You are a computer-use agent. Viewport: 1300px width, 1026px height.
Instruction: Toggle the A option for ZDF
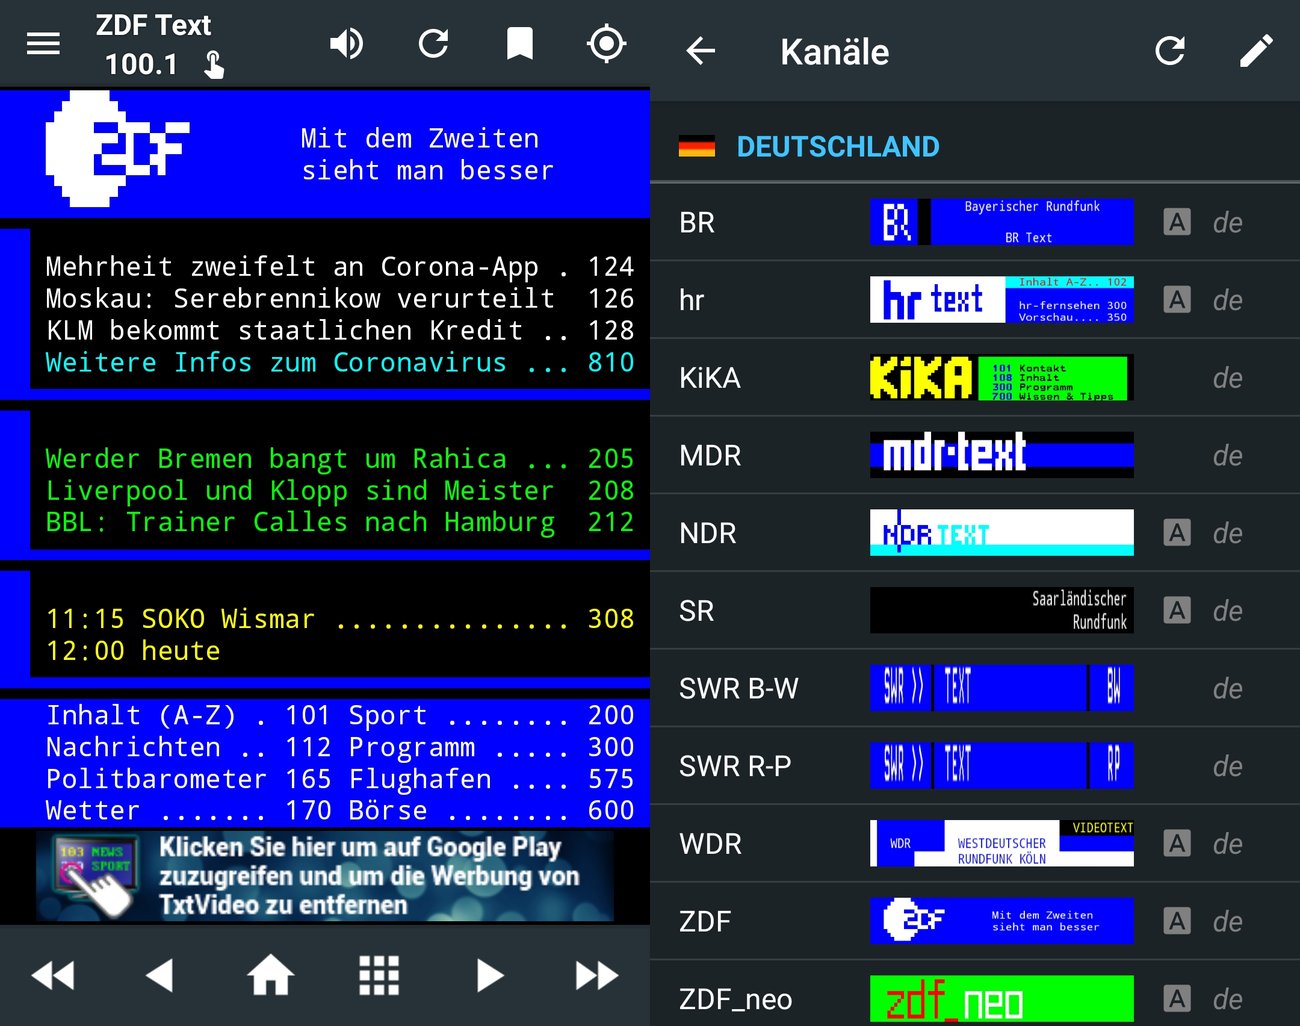pyautogui.click(x=1177, y=921)
